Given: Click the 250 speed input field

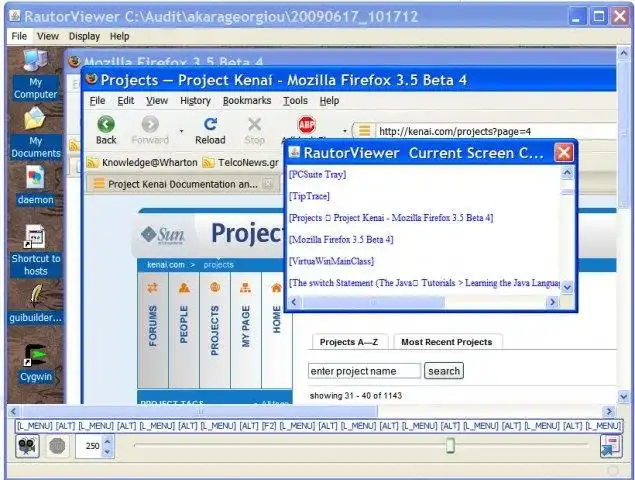Looking at the screenshot, I should click(x=89, y=446).
